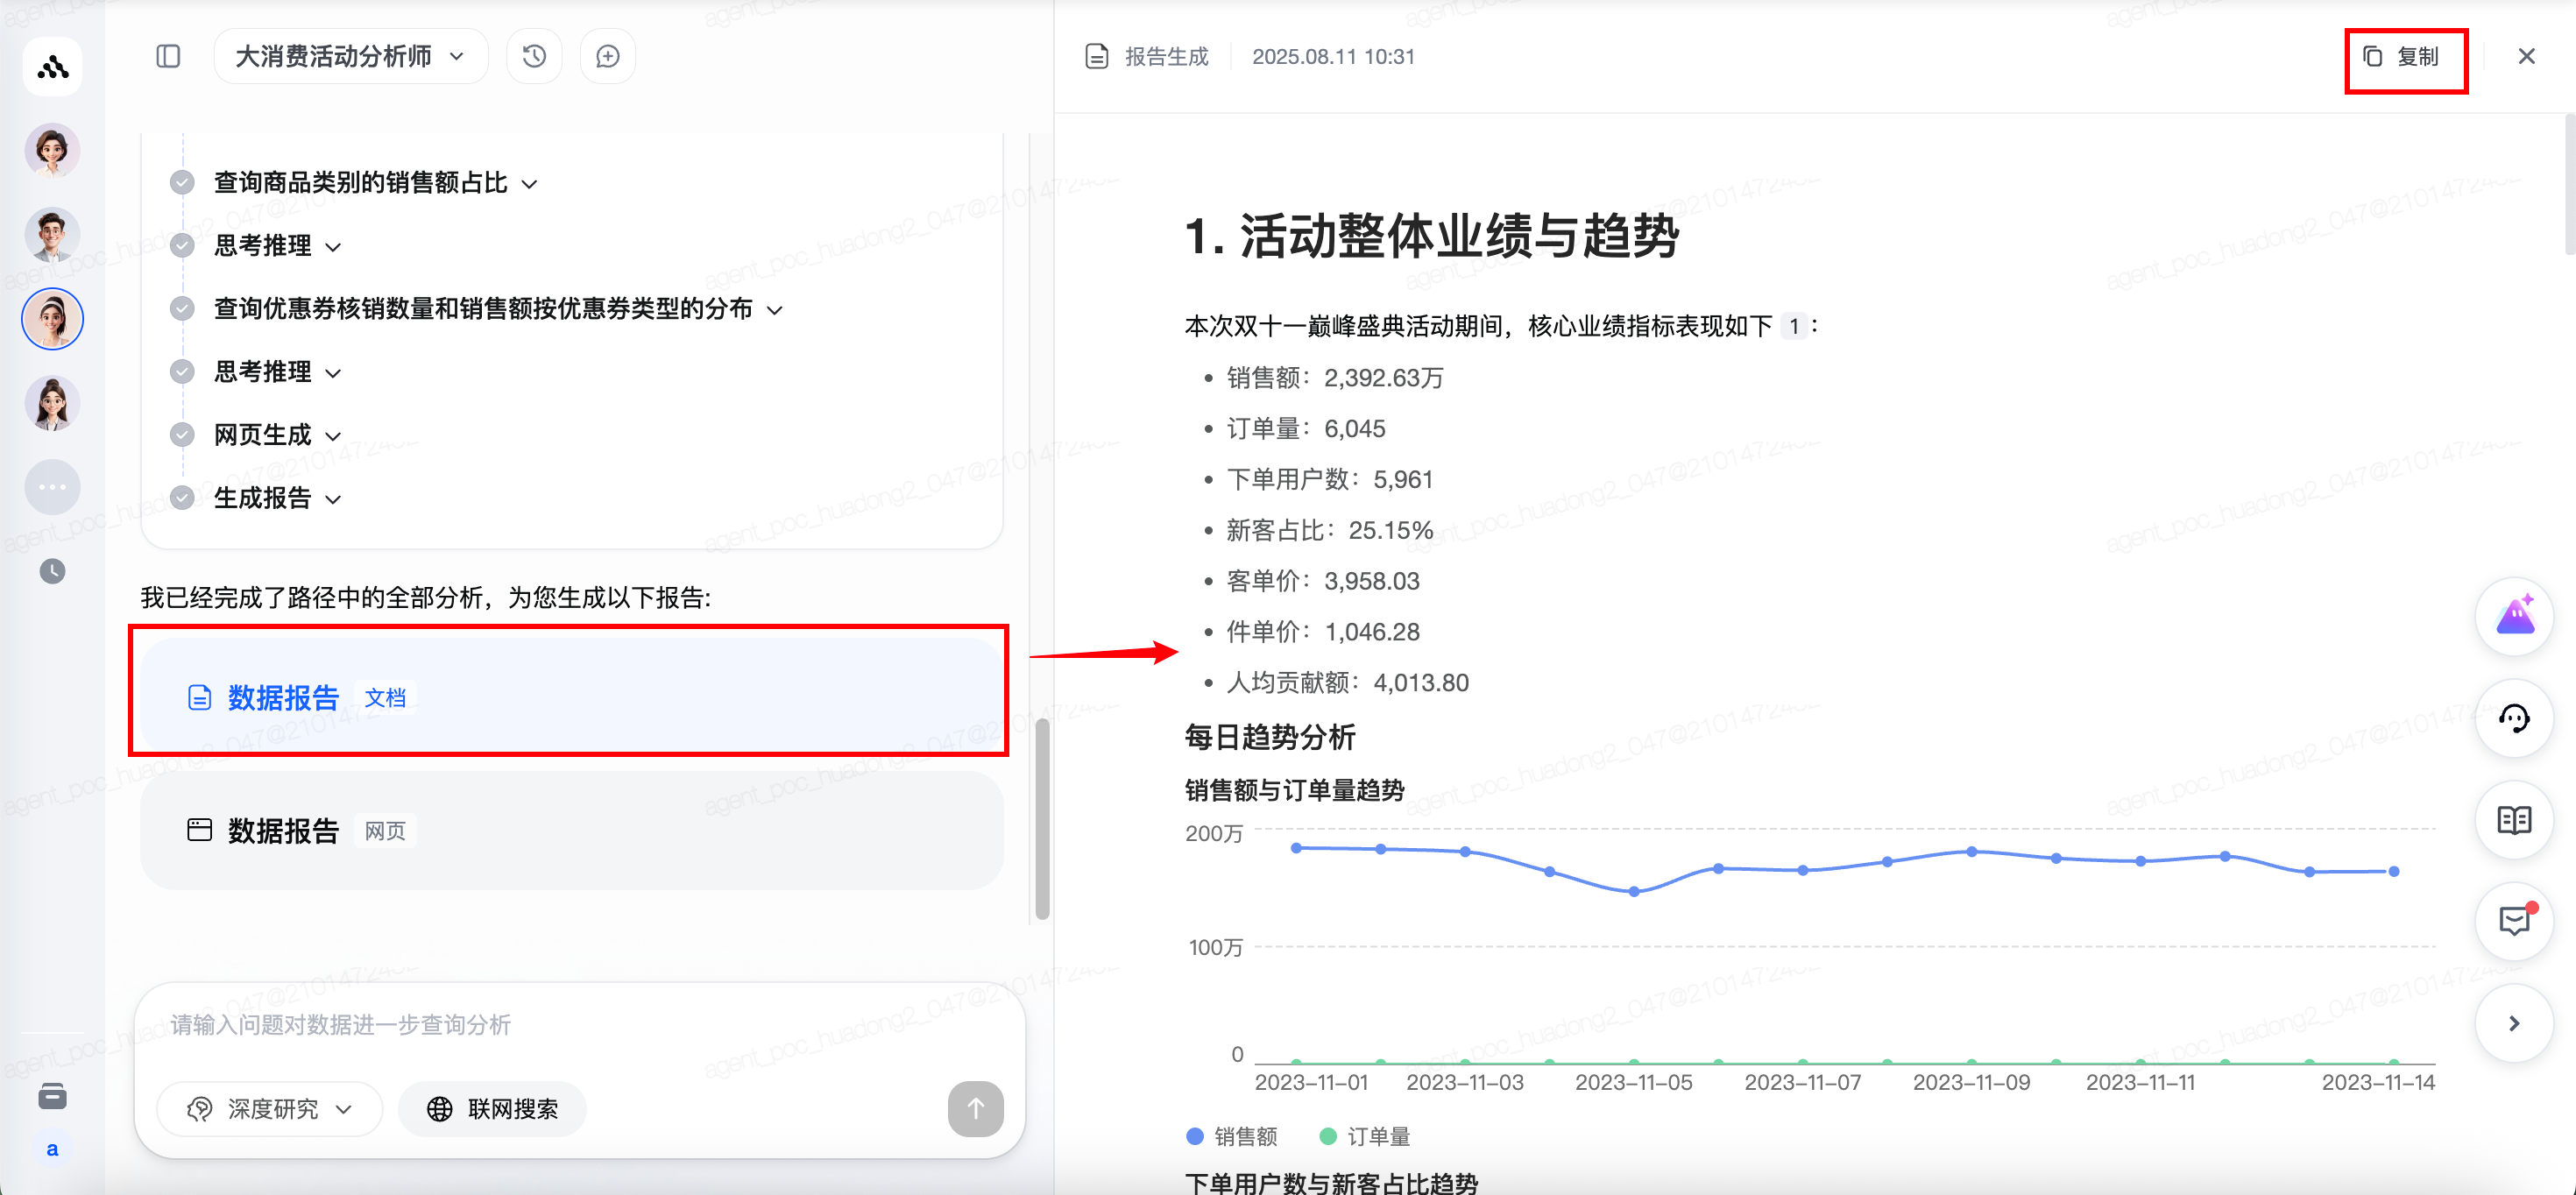Toggle the sidebar panel icon
This screenshot has width=2576, height=1195.
coord(168,56)
